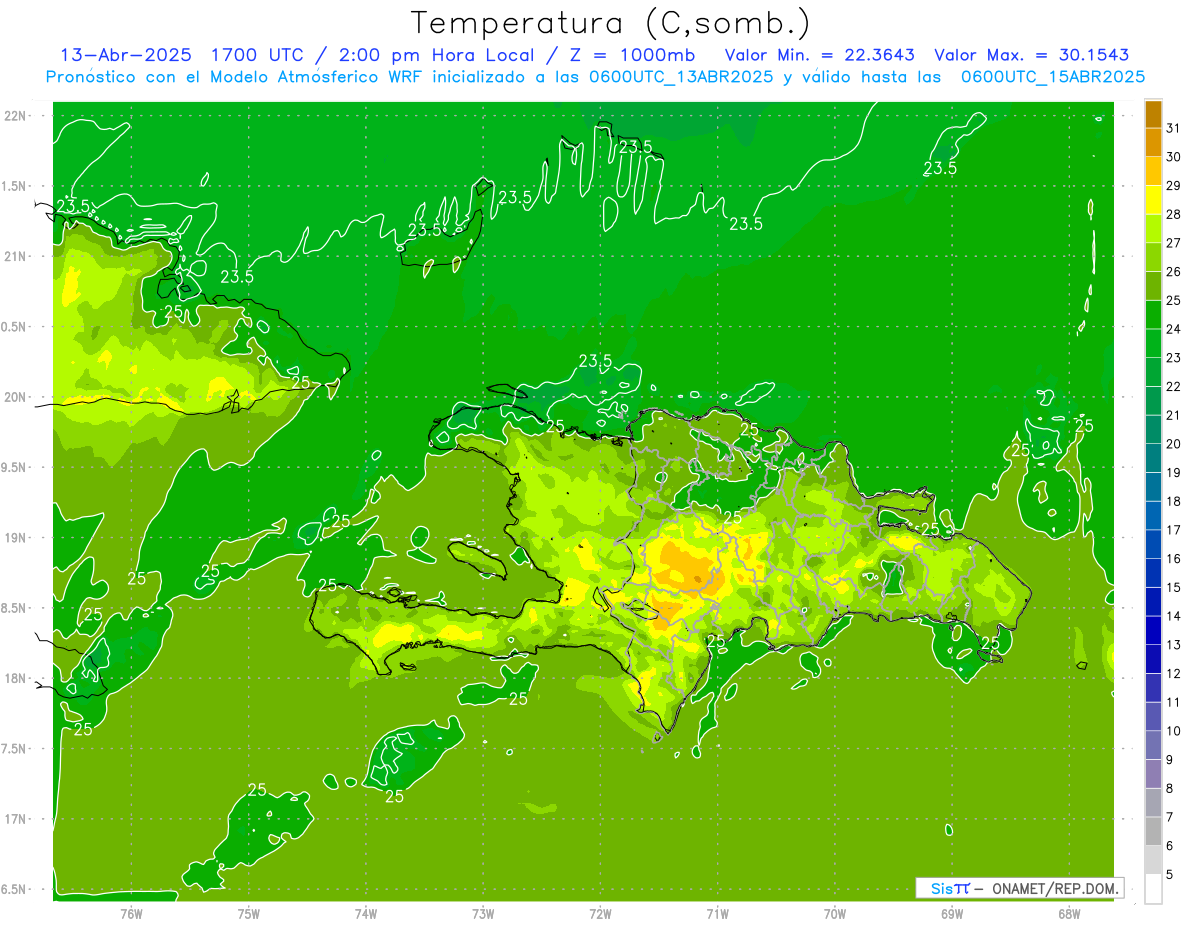Click the colorbar value '27'
The width and height of the screenshot is (1200, 927).
[1173, 243]
